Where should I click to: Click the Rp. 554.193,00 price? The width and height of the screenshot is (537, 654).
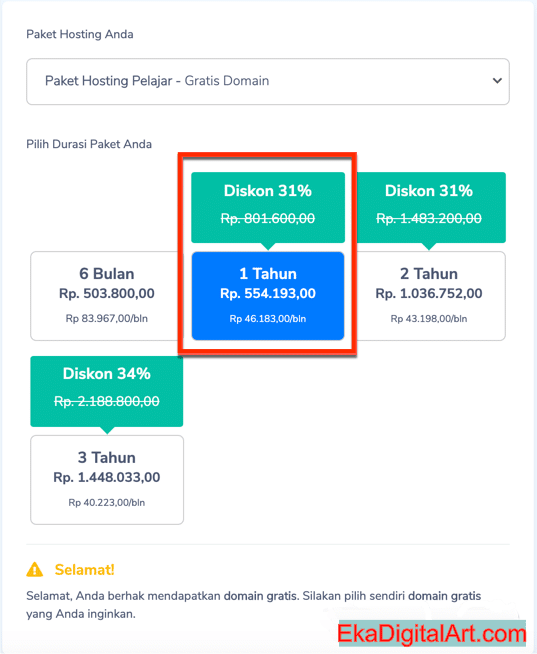click(268, 294)
